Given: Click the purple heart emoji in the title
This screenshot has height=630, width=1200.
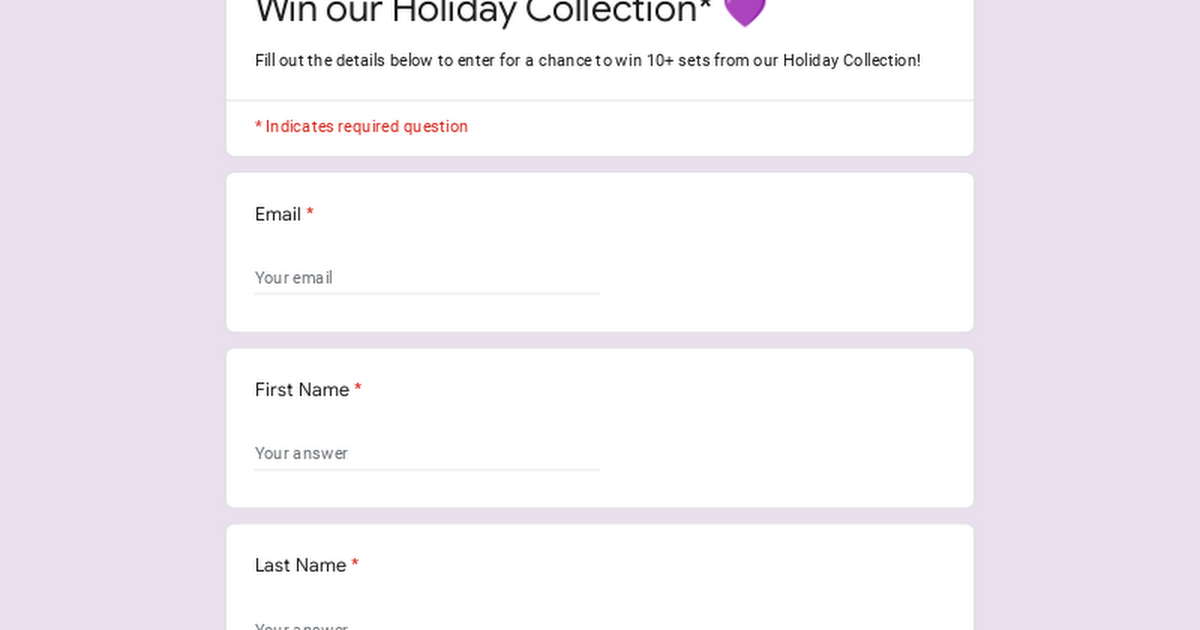Looking at the screenshot, I should pyautogui.click(x=744, y=11).
